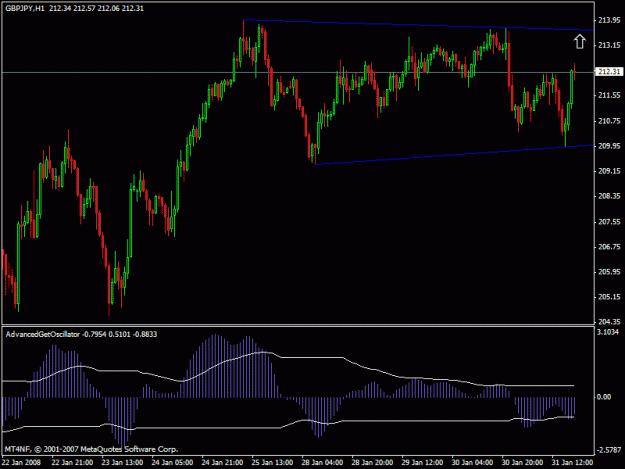
Task: Click the MT4NF MetaQuotes copyright text
Action: tap(91, 449)
